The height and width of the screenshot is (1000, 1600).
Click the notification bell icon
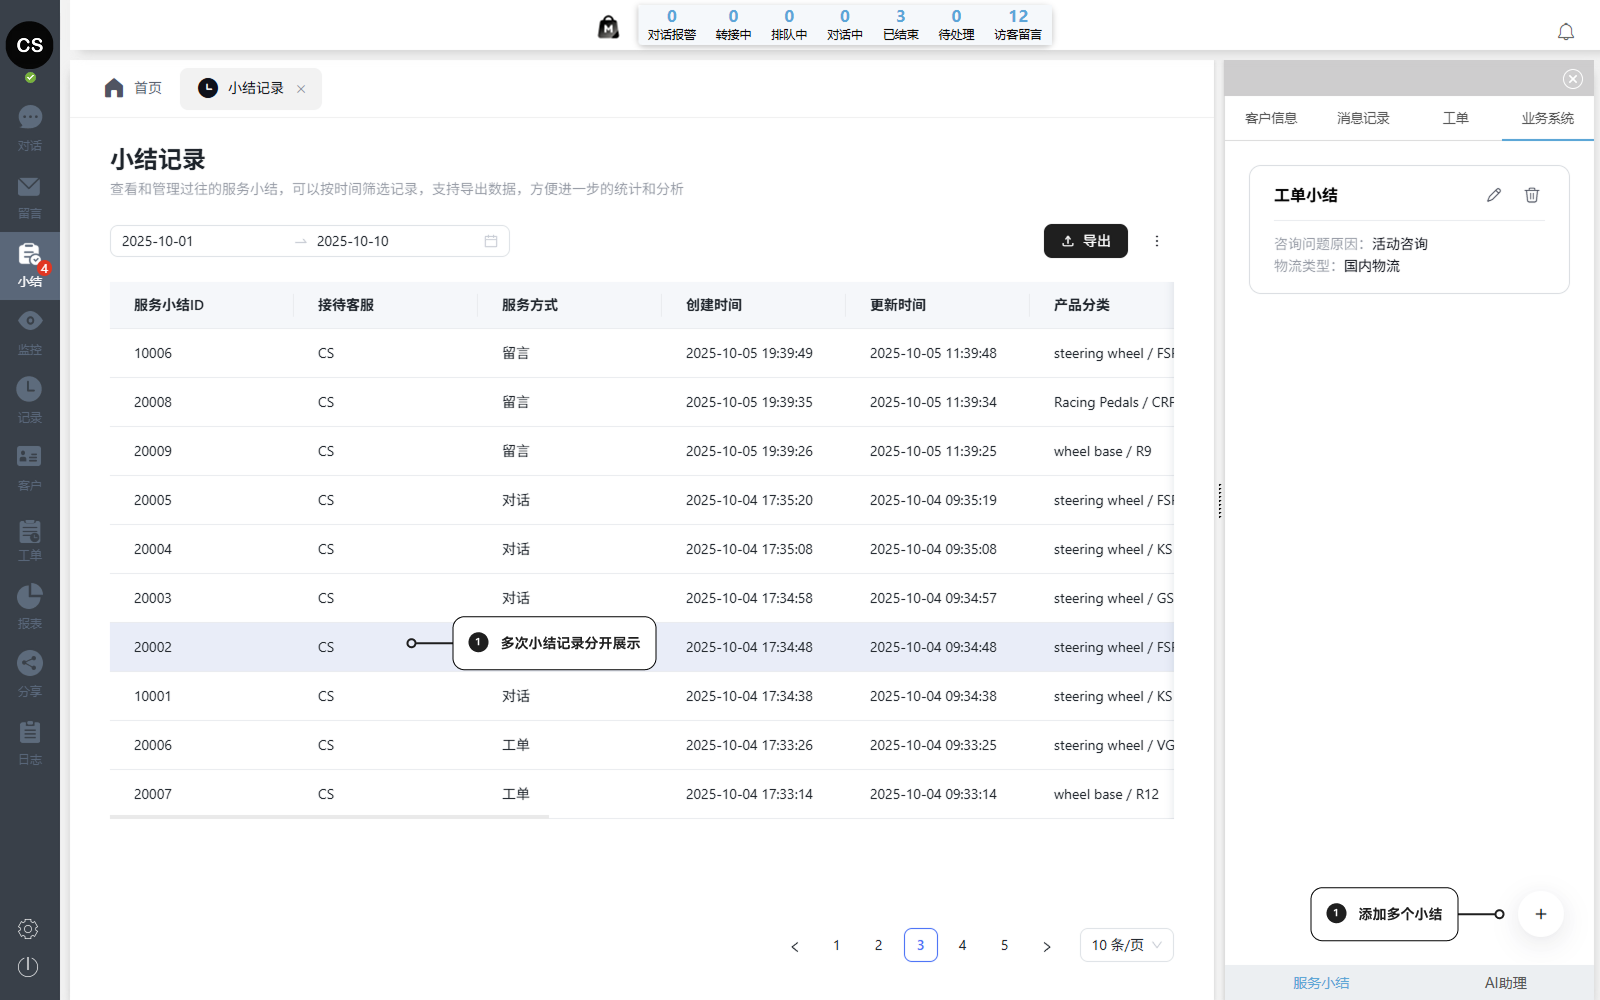[x=1566, y=32]
